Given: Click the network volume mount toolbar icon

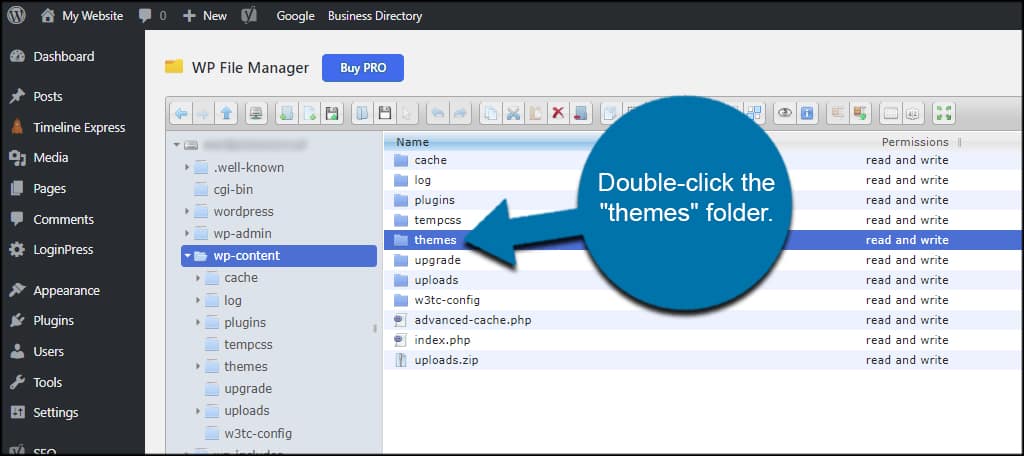Looking at the screenshot, I should click(x=256, y=113).
